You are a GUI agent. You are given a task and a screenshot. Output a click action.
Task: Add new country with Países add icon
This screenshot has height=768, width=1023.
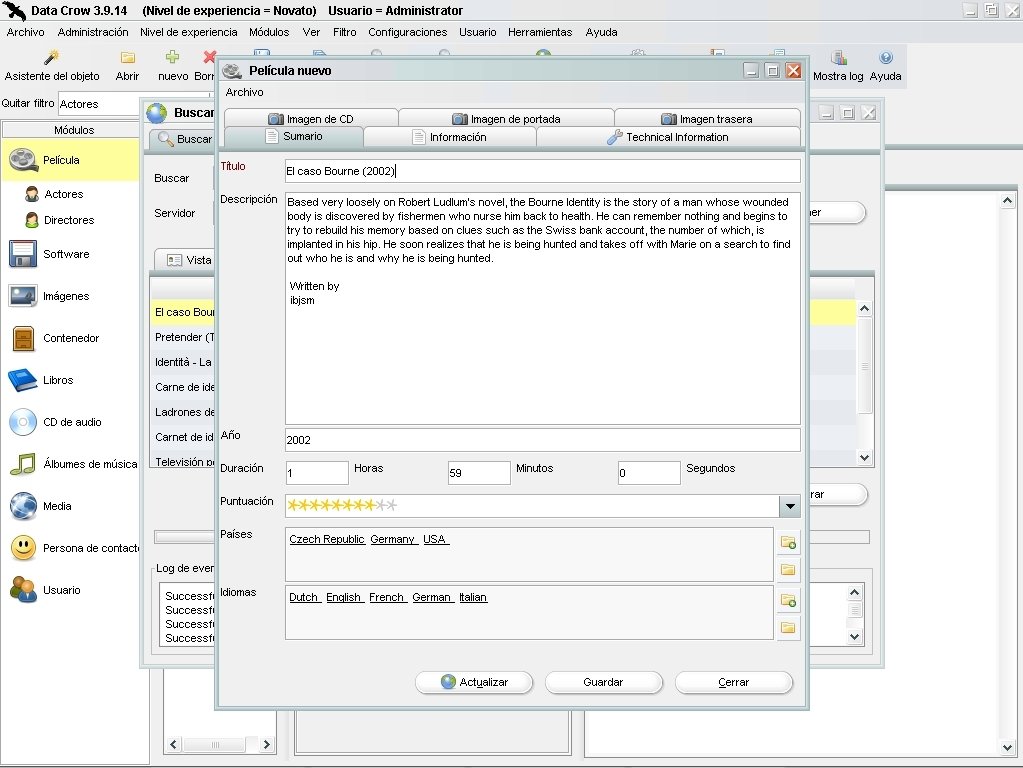[788, 542]
